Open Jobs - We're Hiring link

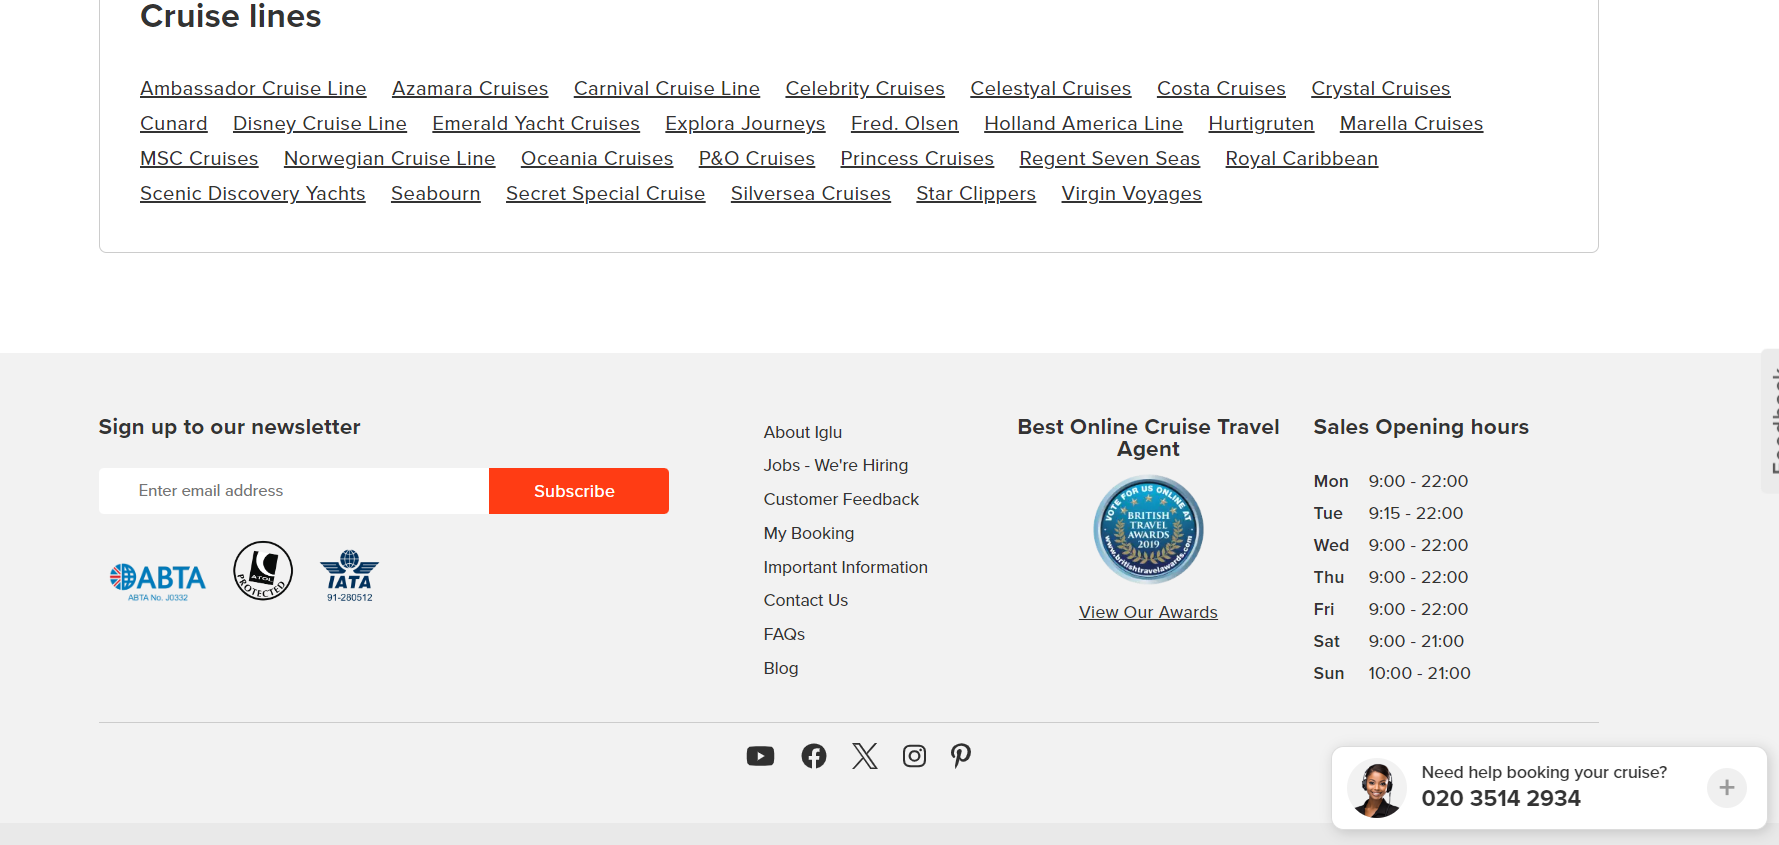836,465
